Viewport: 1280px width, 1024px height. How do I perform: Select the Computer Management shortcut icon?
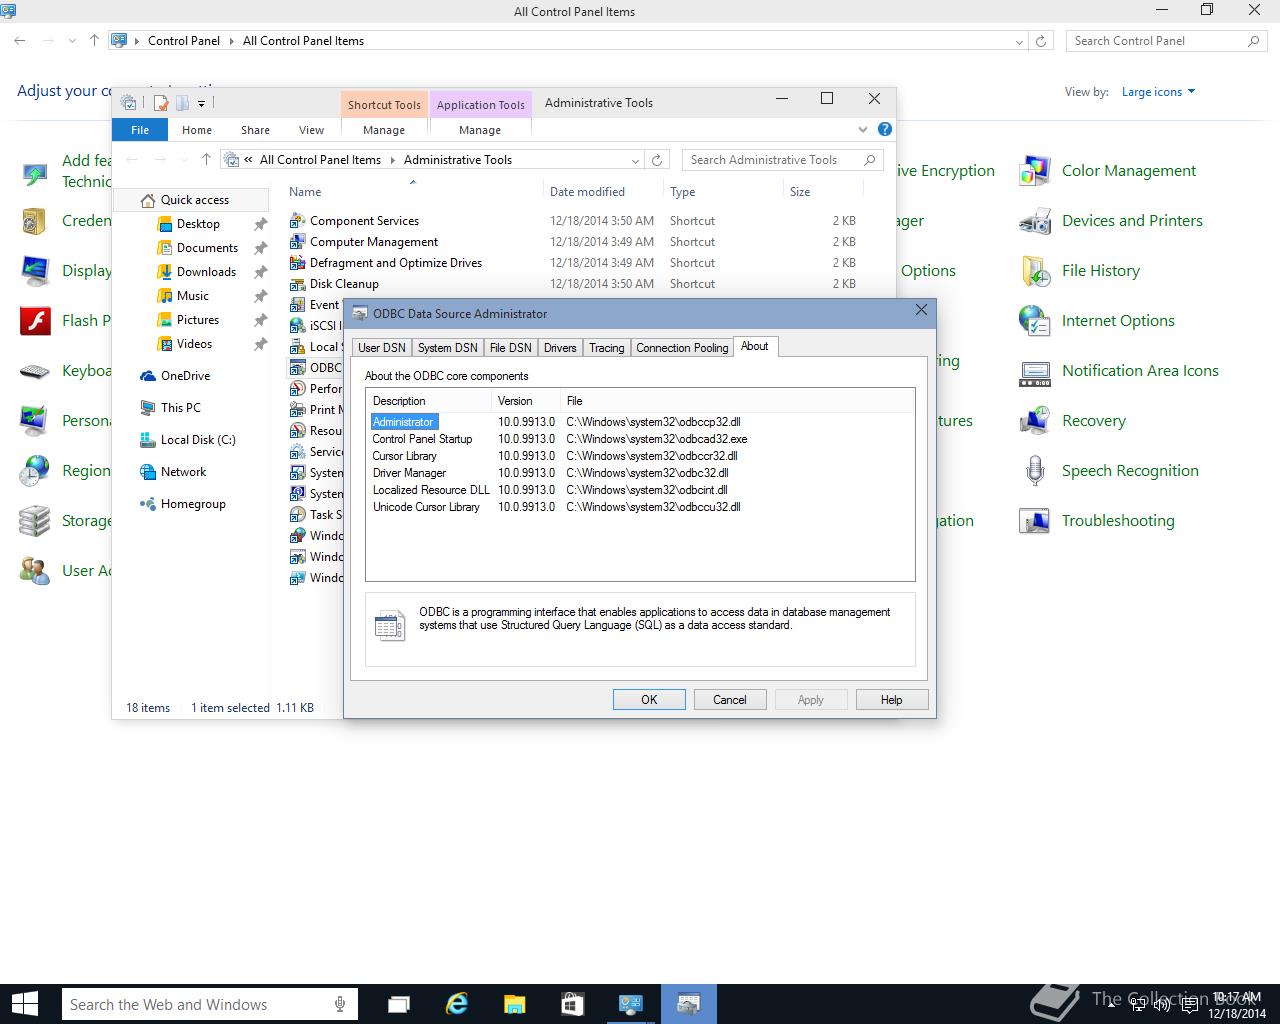click(297, 242)
